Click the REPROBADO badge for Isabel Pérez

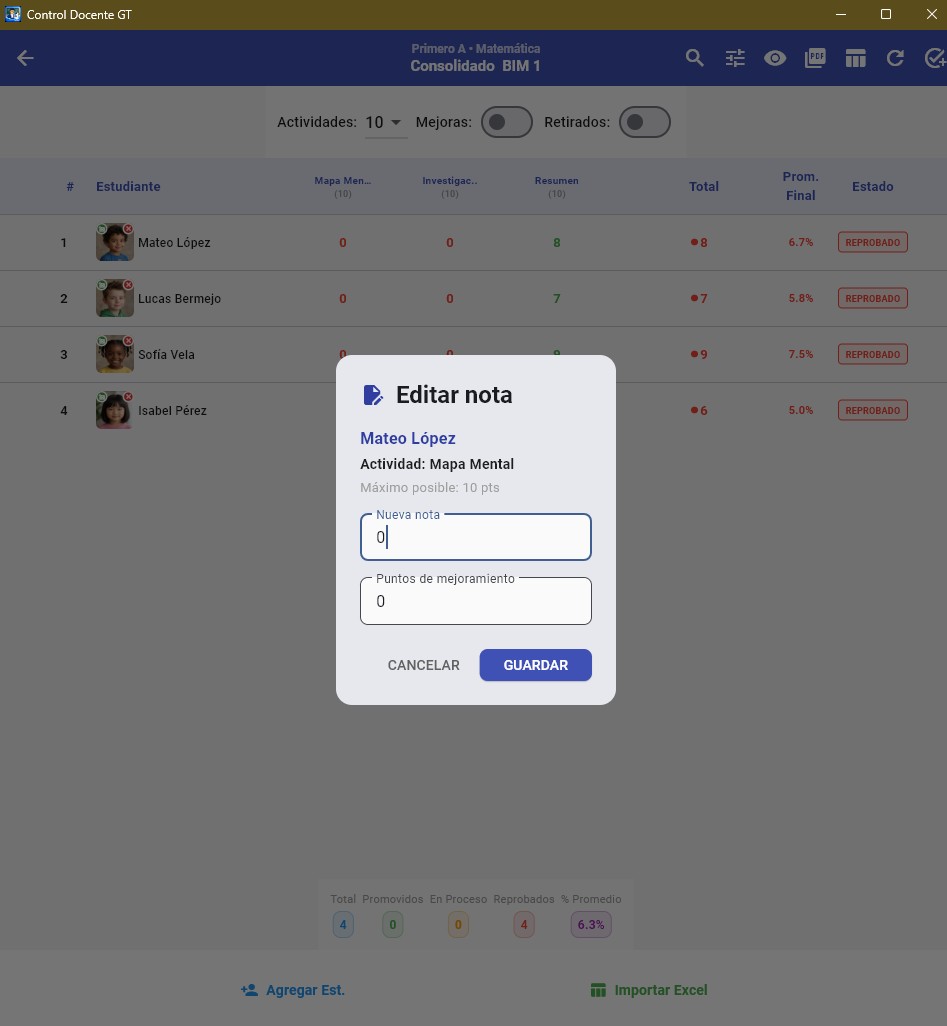point(872,410)
